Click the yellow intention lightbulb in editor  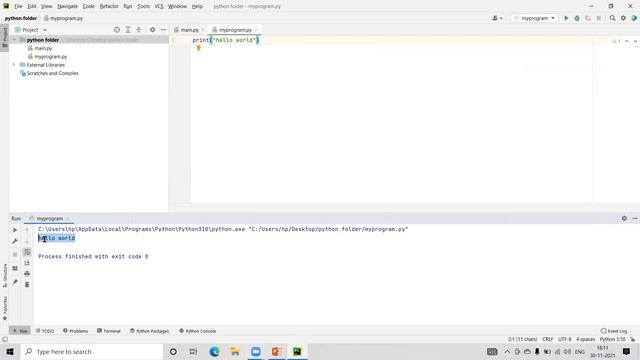coord(199,48)
